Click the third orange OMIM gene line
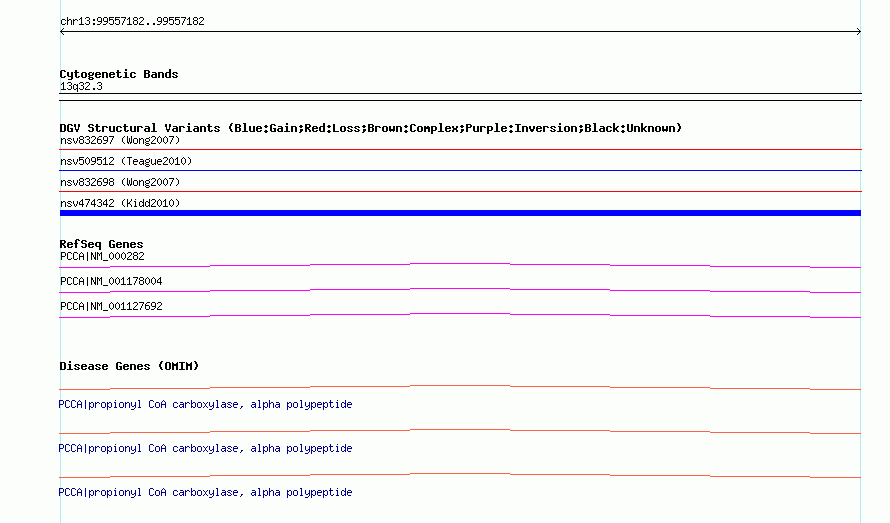Image resolution: width=890 pixels, height=523 pixels. pos(460,475)
